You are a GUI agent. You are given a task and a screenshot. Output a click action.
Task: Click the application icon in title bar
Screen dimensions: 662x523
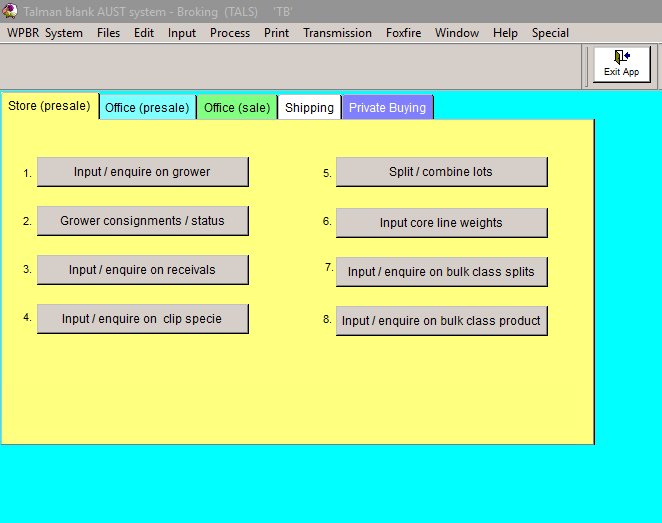[10, 11]
